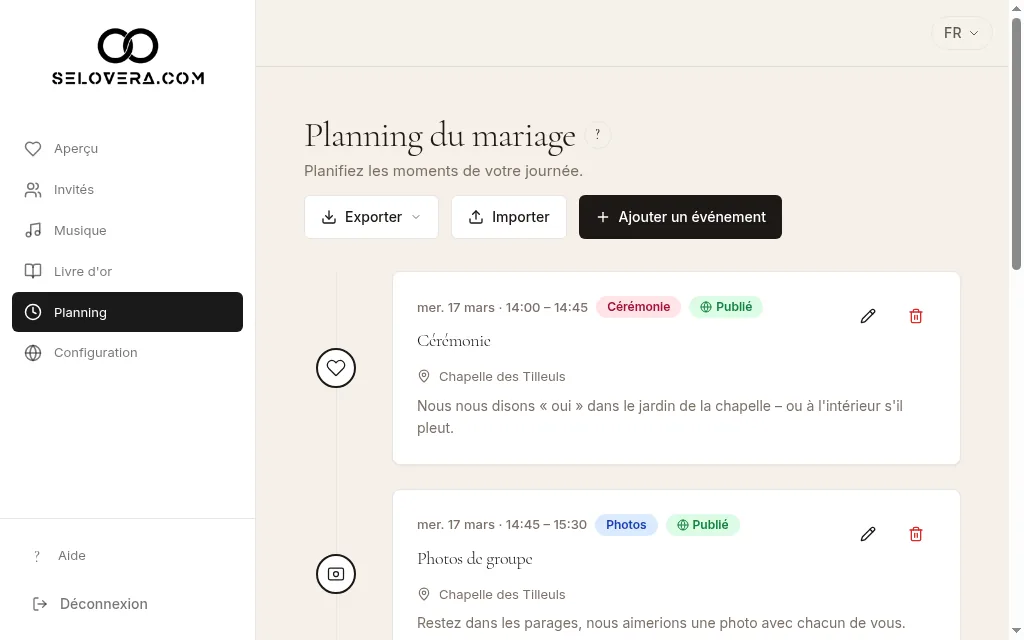Click the question mark icon beside Aide
The width and height of the screenshot is (1024, 640).
(x=37, y=556)
